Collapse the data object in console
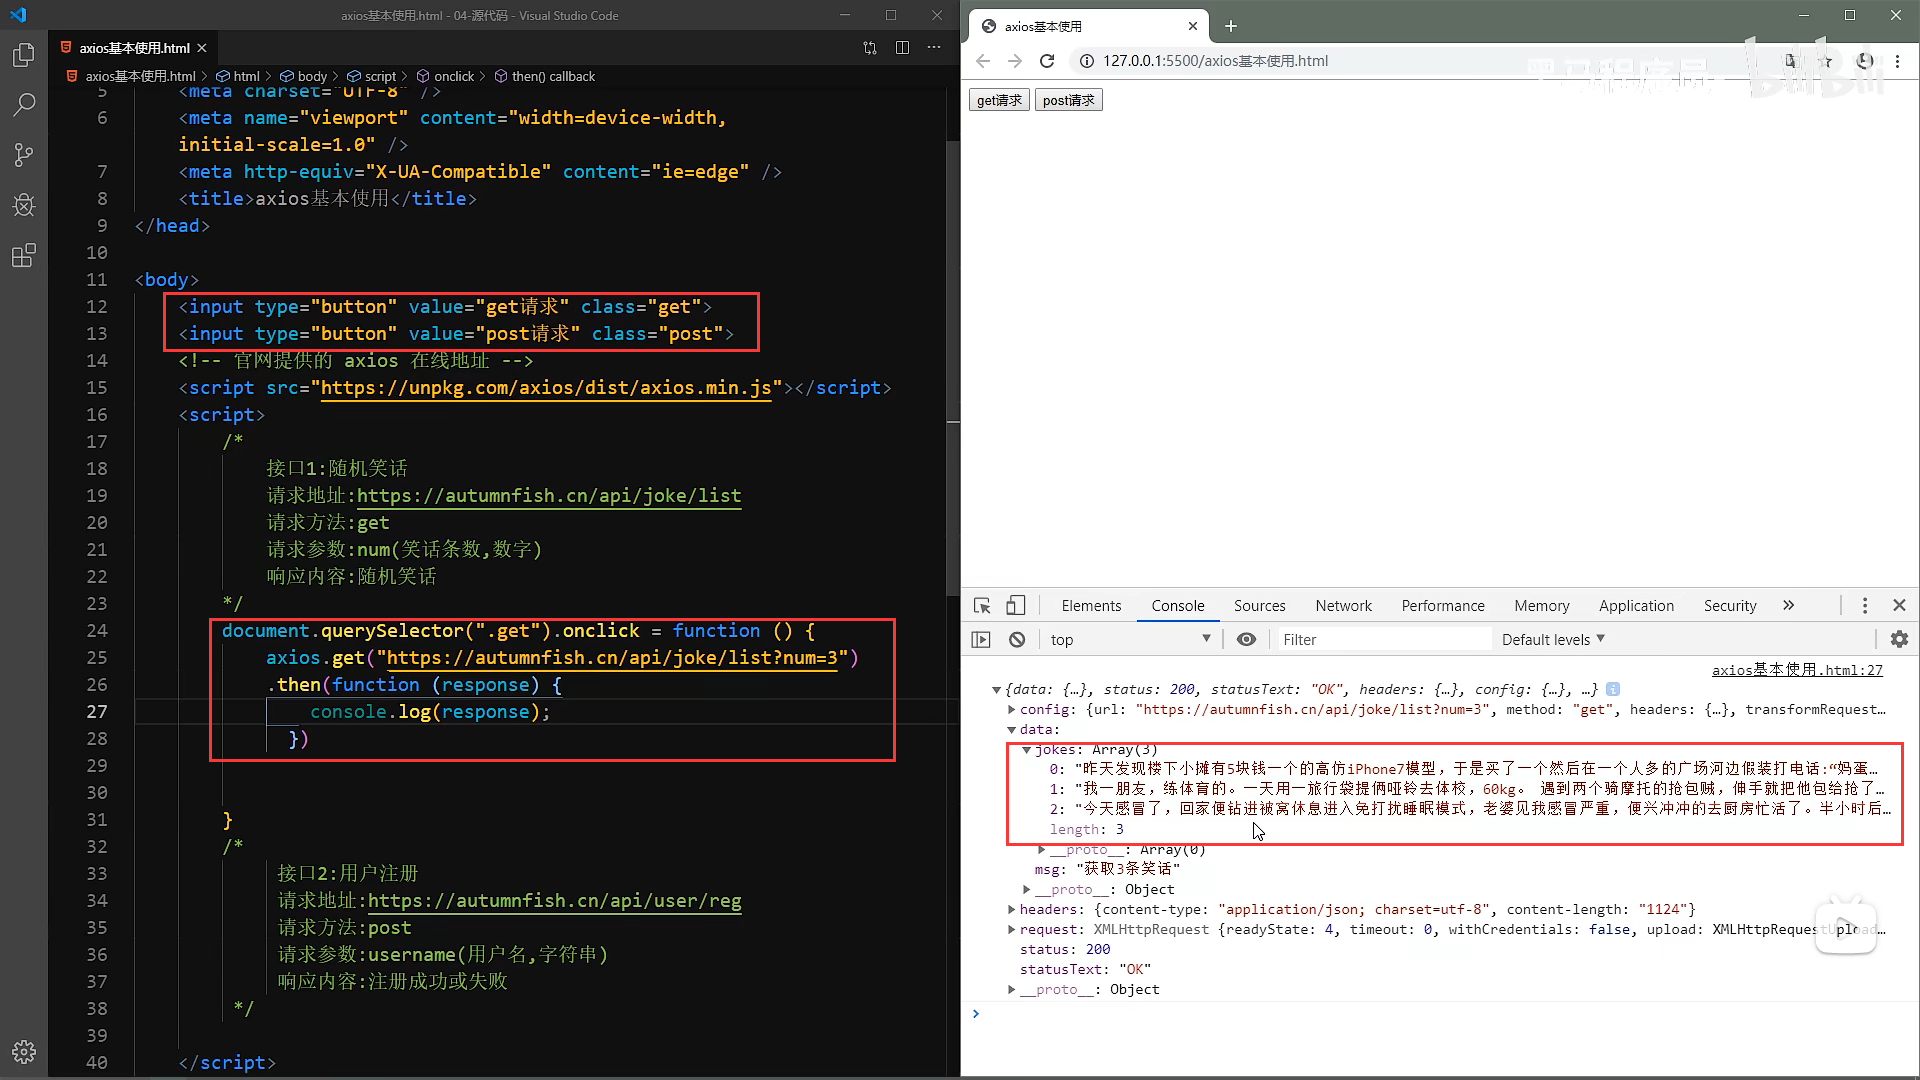The image size is (1920, 1080). [x=1011, y=730]
